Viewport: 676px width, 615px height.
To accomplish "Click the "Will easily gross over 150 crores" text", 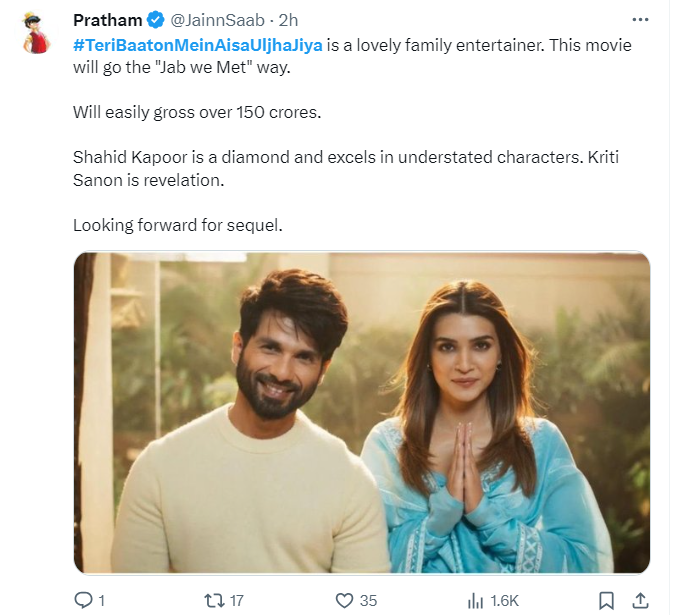I will 197,112.
